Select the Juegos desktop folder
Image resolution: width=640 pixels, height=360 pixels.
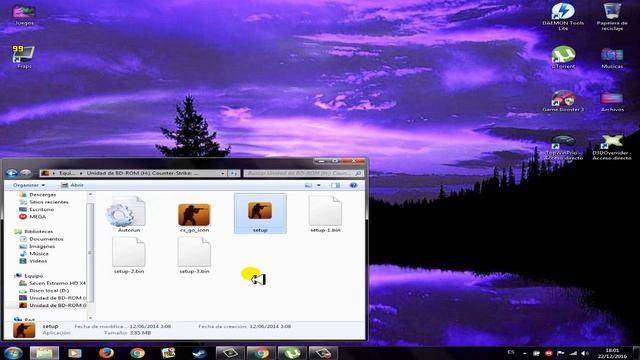pyautogui.click(x=24, y=15)
